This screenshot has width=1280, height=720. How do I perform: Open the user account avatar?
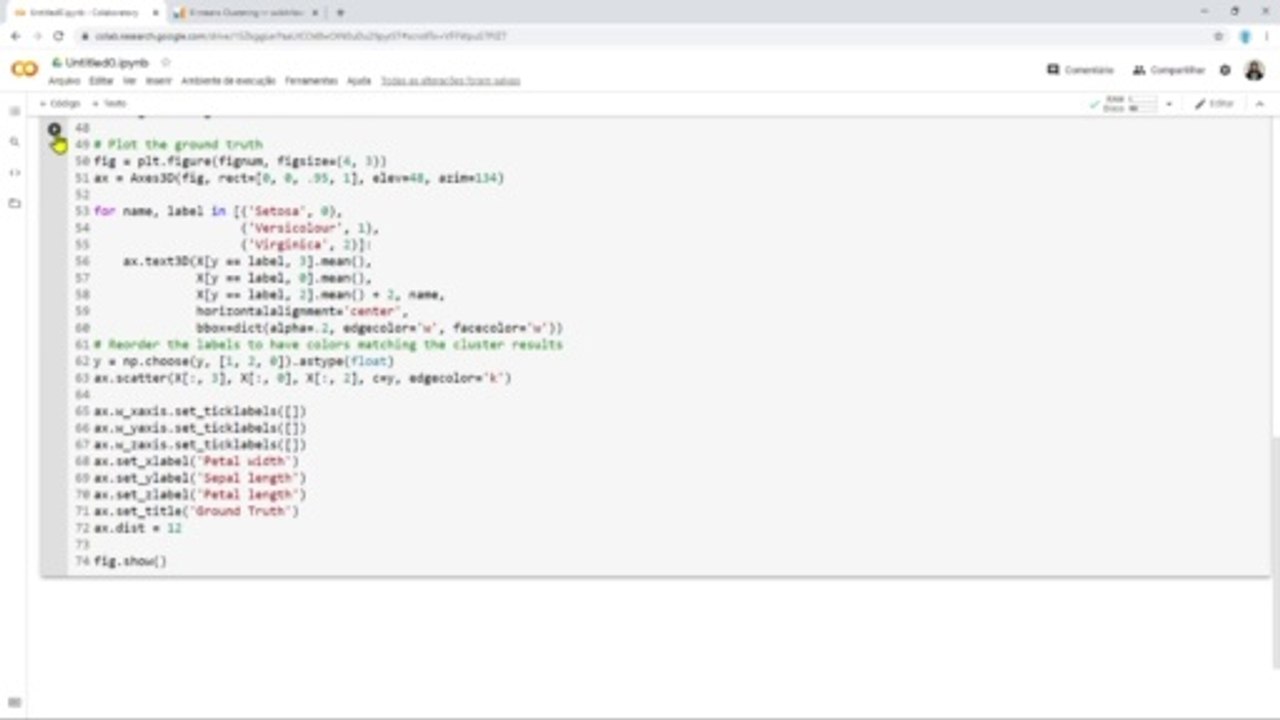[1254, 70]
